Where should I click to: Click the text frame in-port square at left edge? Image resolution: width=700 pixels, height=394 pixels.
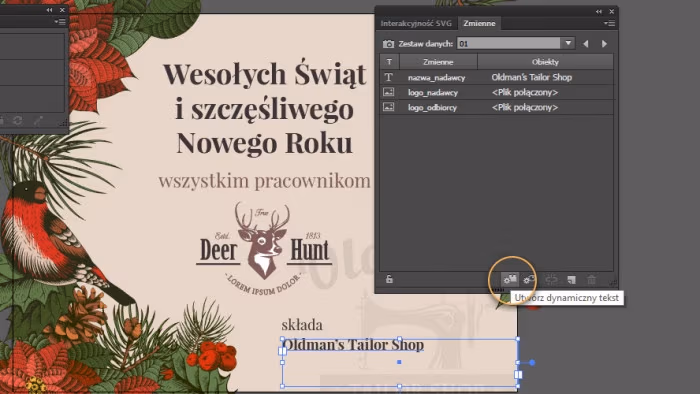coord(283,352)
